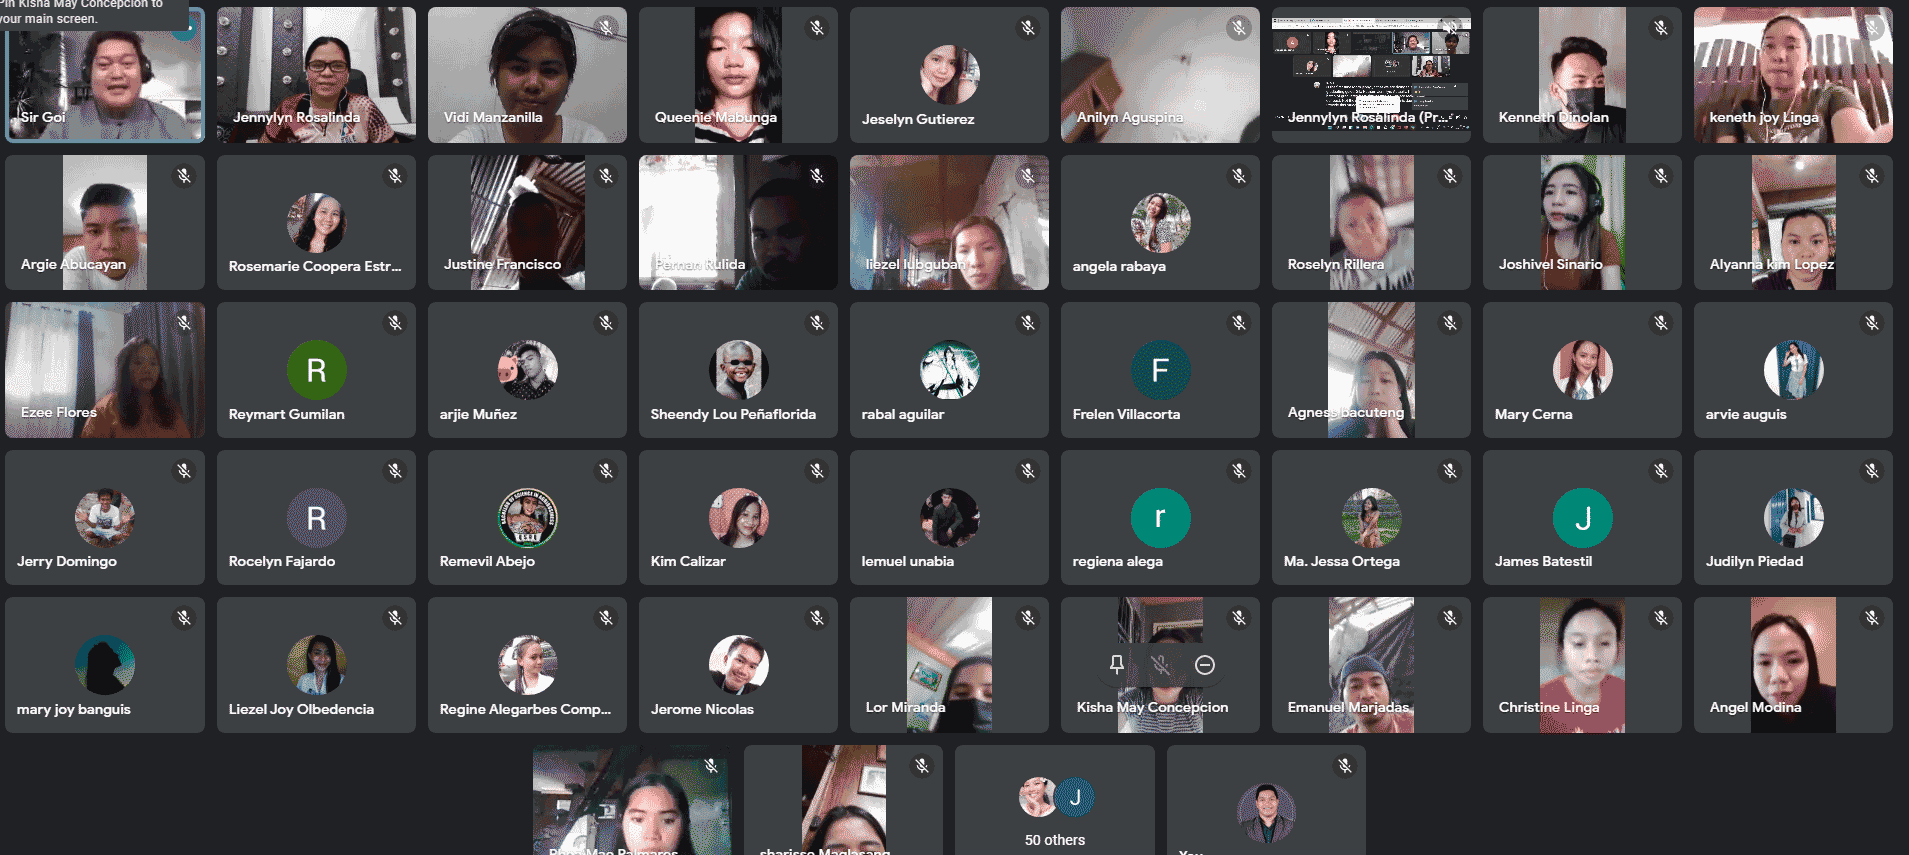
Task: Click the Jerome Nicolas name label
Action: click(702, 709)
